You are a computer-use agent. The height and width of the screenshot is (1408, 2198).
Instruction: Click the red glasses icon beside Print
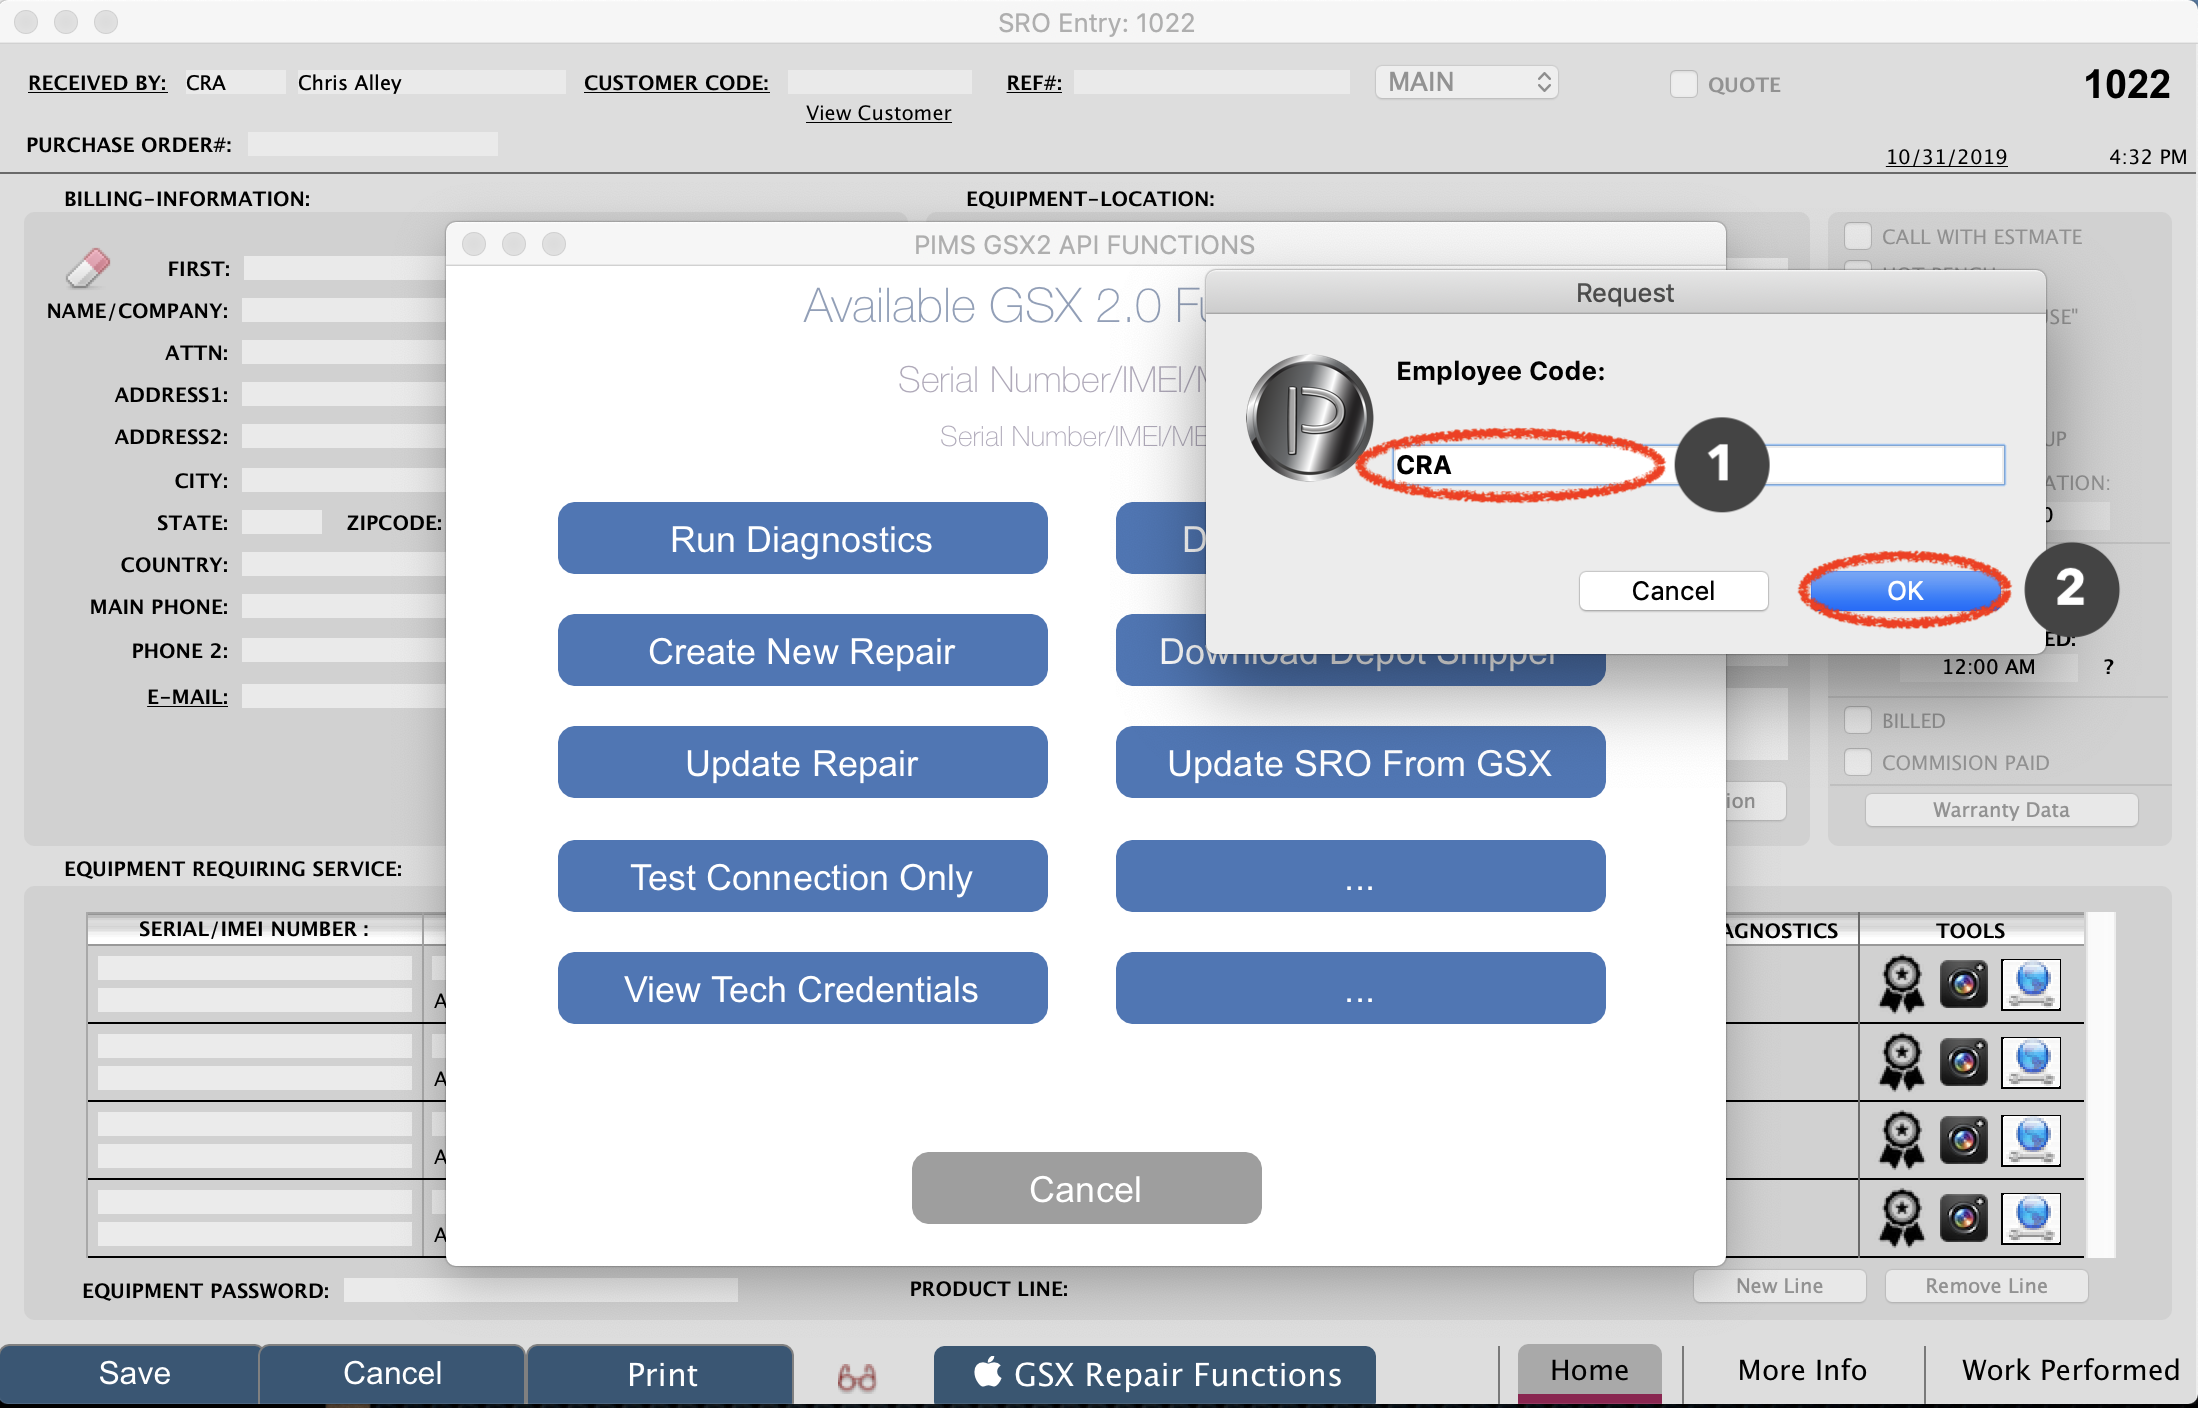pyautogui.click(x=857, y=1377)
